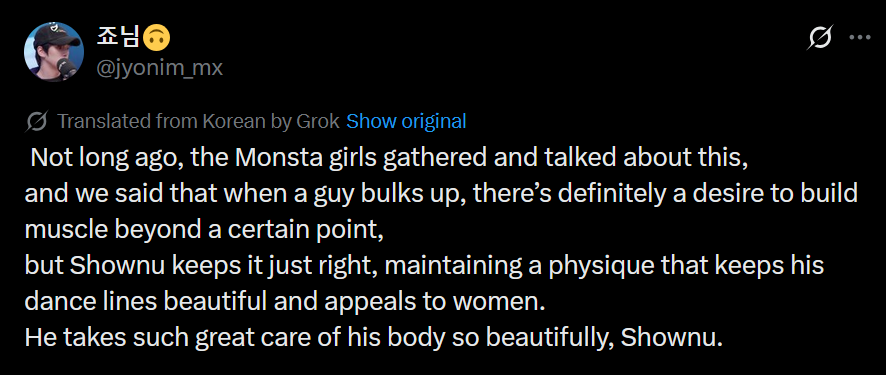Screen dimensions: 886x375
Task: Click the 'Translated from Korean by Grok' label
Action: (x=198, y=121)
